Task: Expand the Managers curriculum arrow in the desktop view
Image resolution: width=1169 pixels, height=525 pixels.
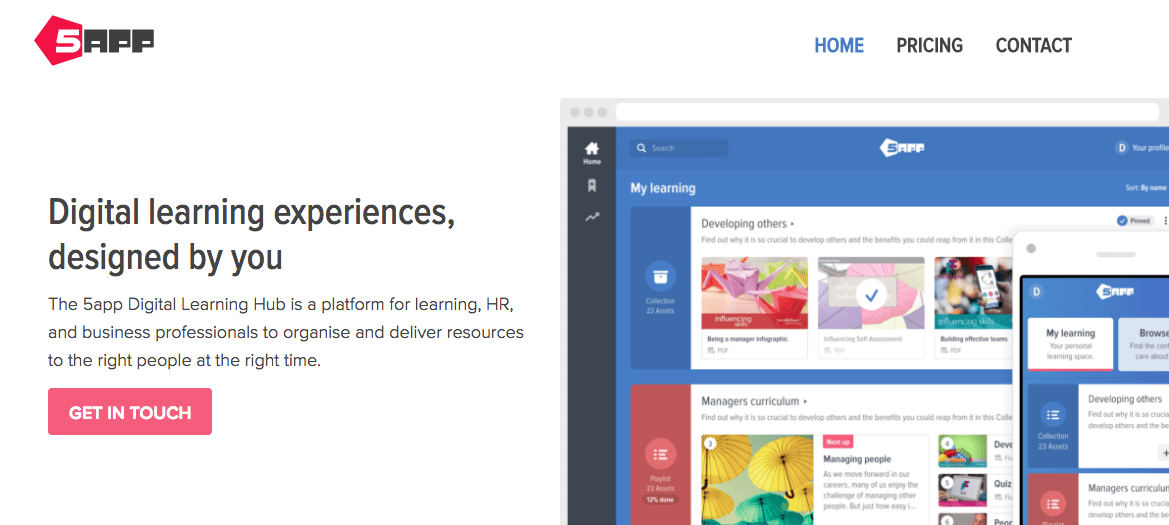Action: 805,401
